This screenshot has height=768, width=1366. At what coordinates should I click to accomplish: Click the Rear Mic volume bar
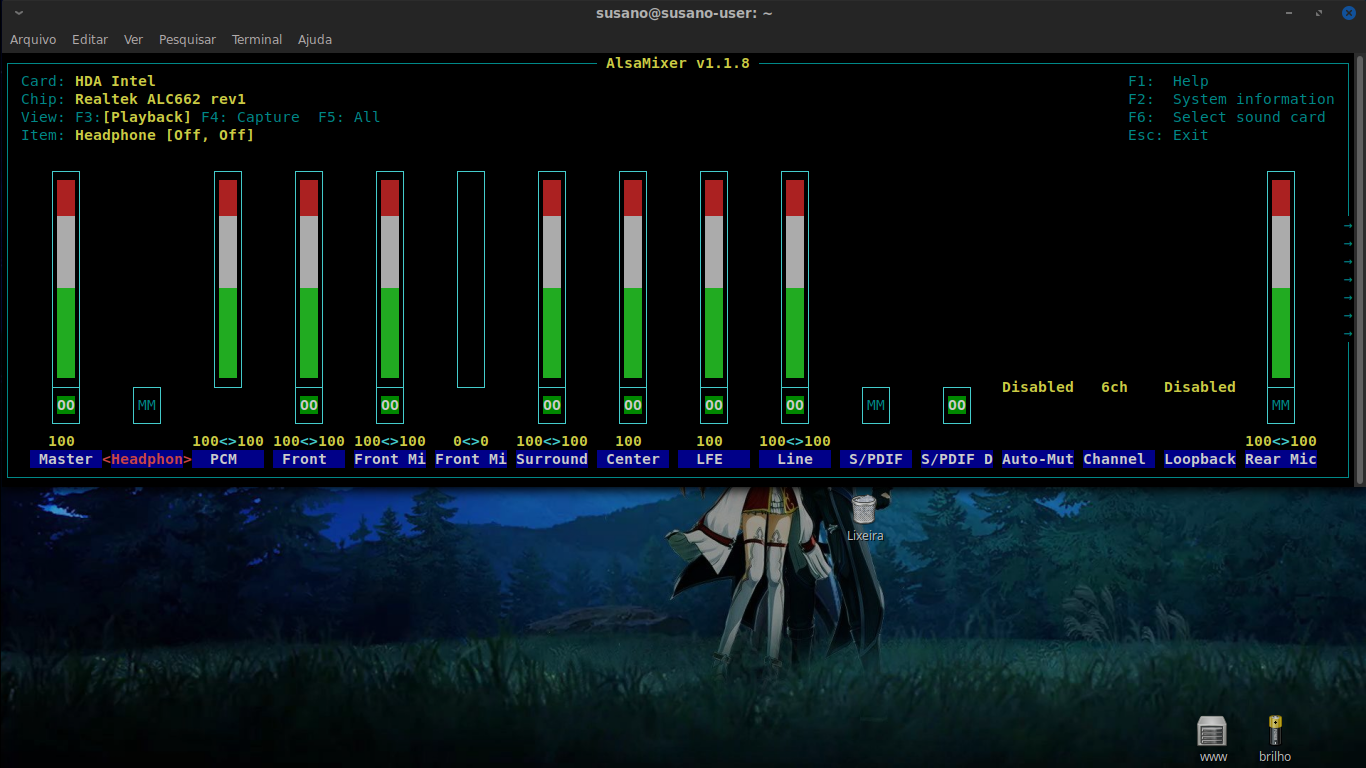pos(1281,279)
